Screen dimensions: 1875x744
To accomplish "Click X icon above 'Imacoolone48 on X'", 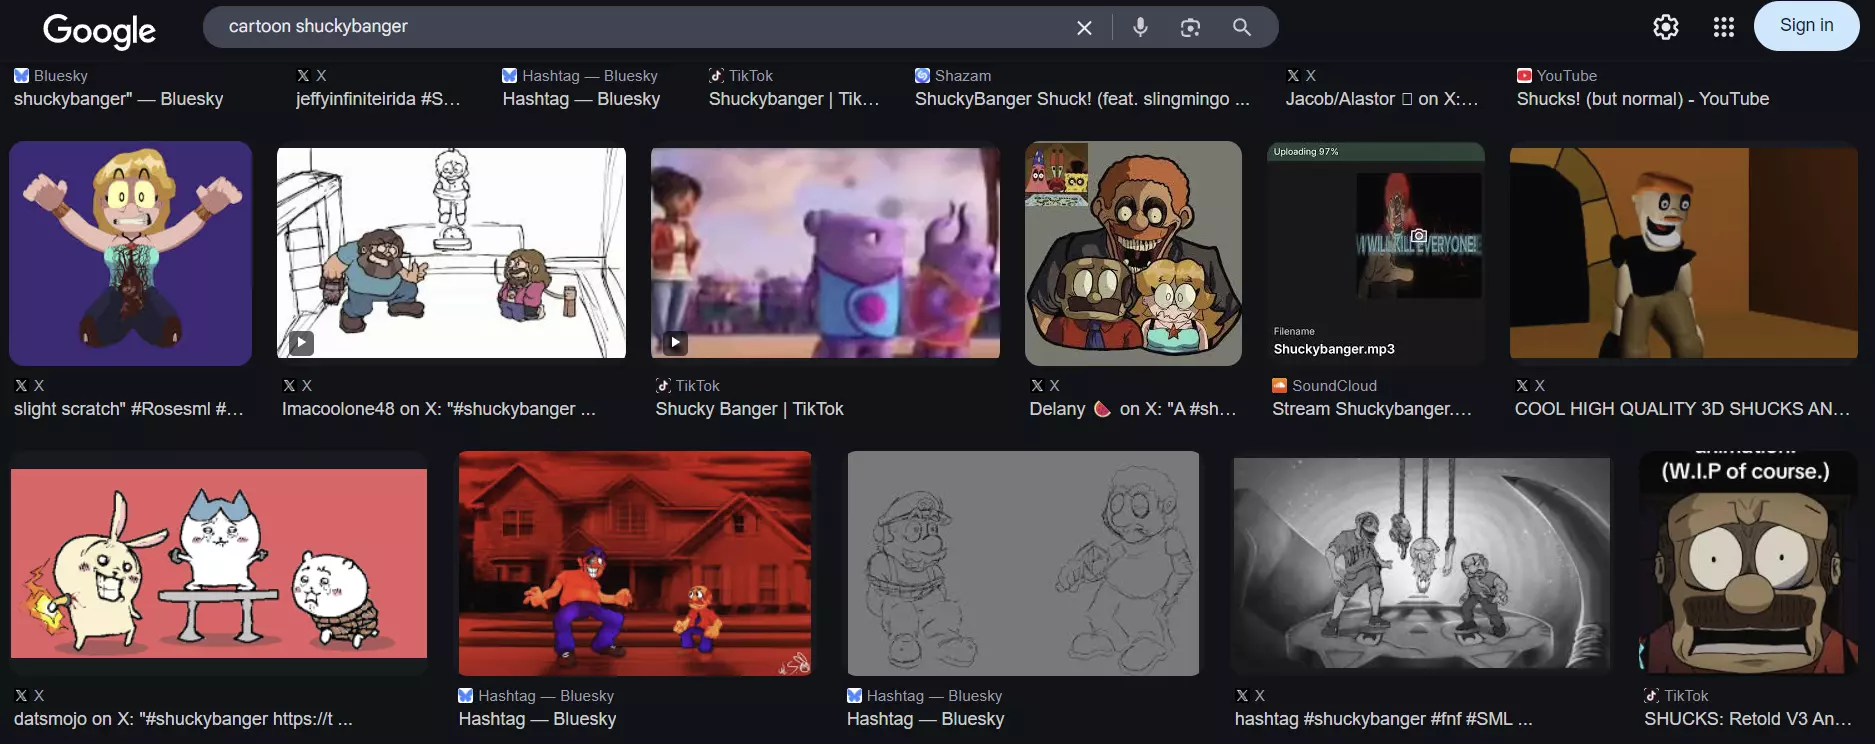I will (289, 385).
